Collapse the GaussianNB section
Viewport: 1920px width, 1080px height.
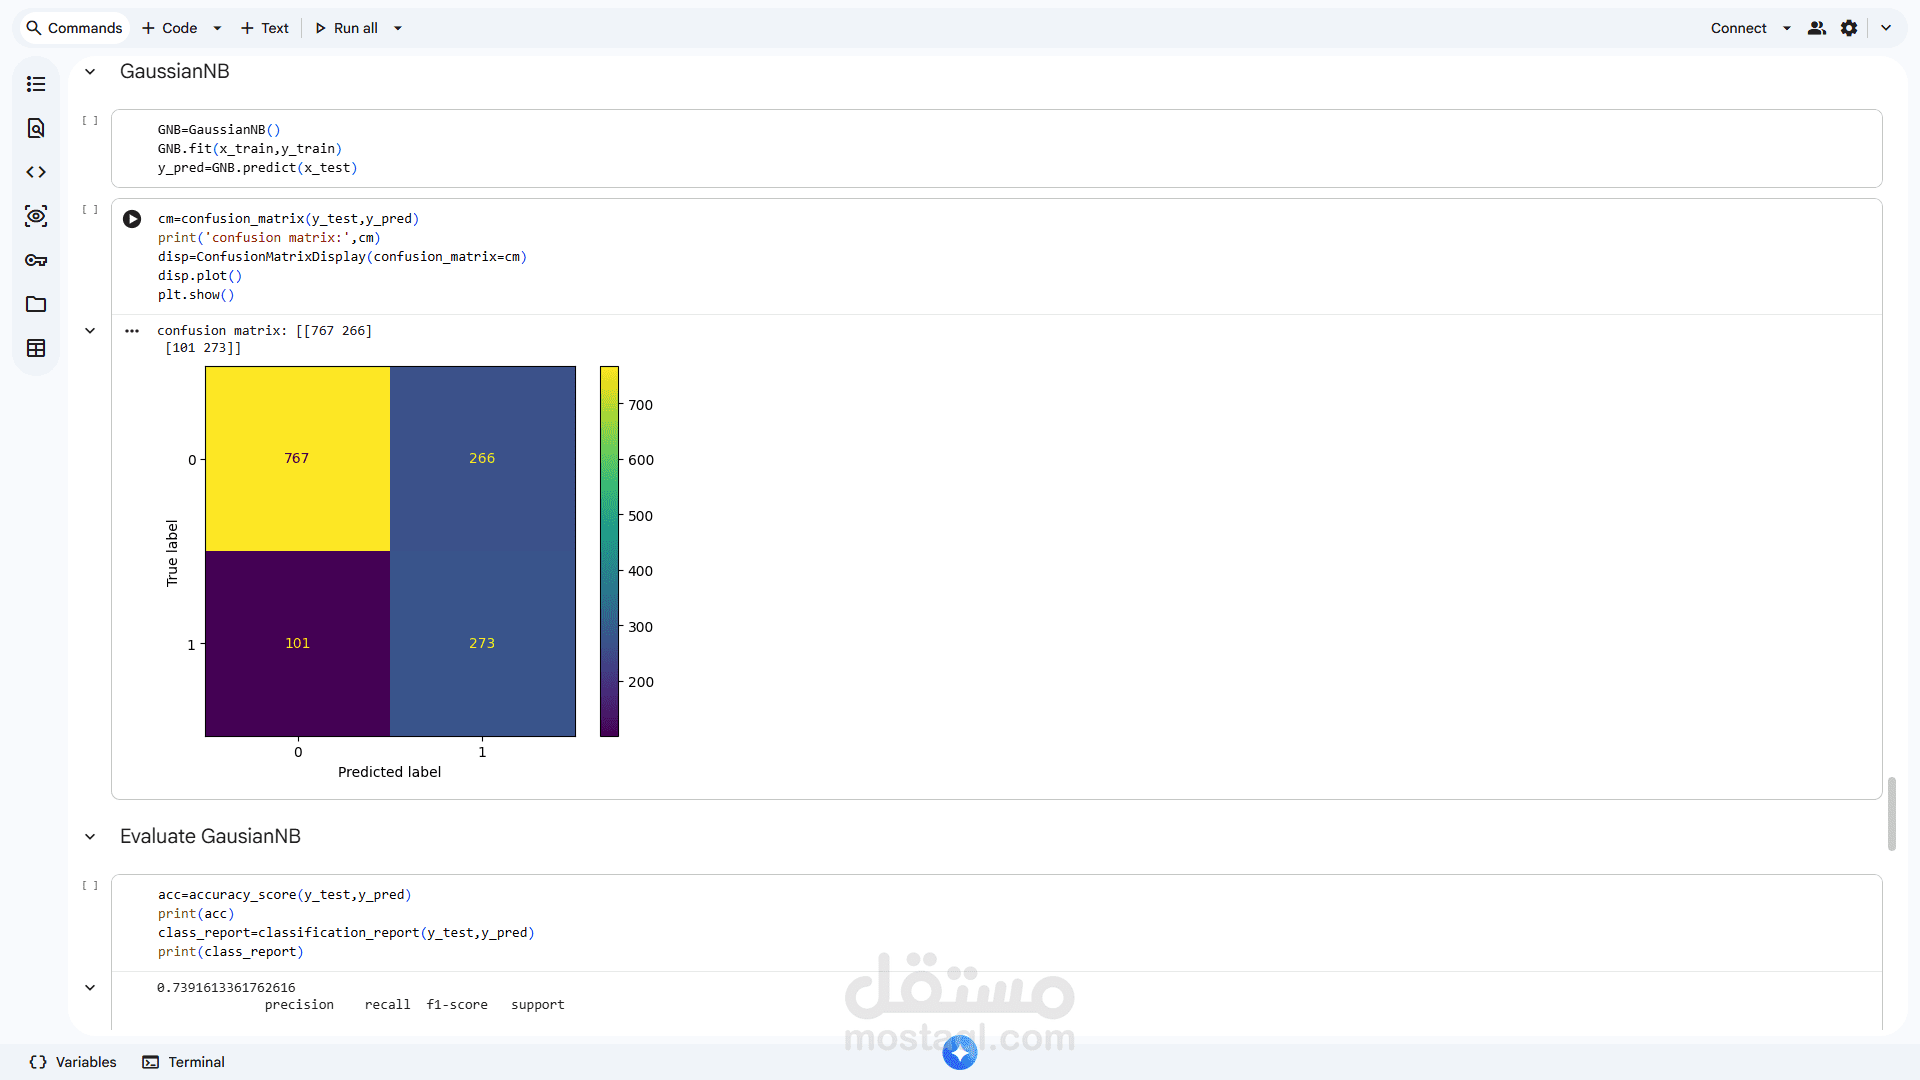click(x=90, y=72)
